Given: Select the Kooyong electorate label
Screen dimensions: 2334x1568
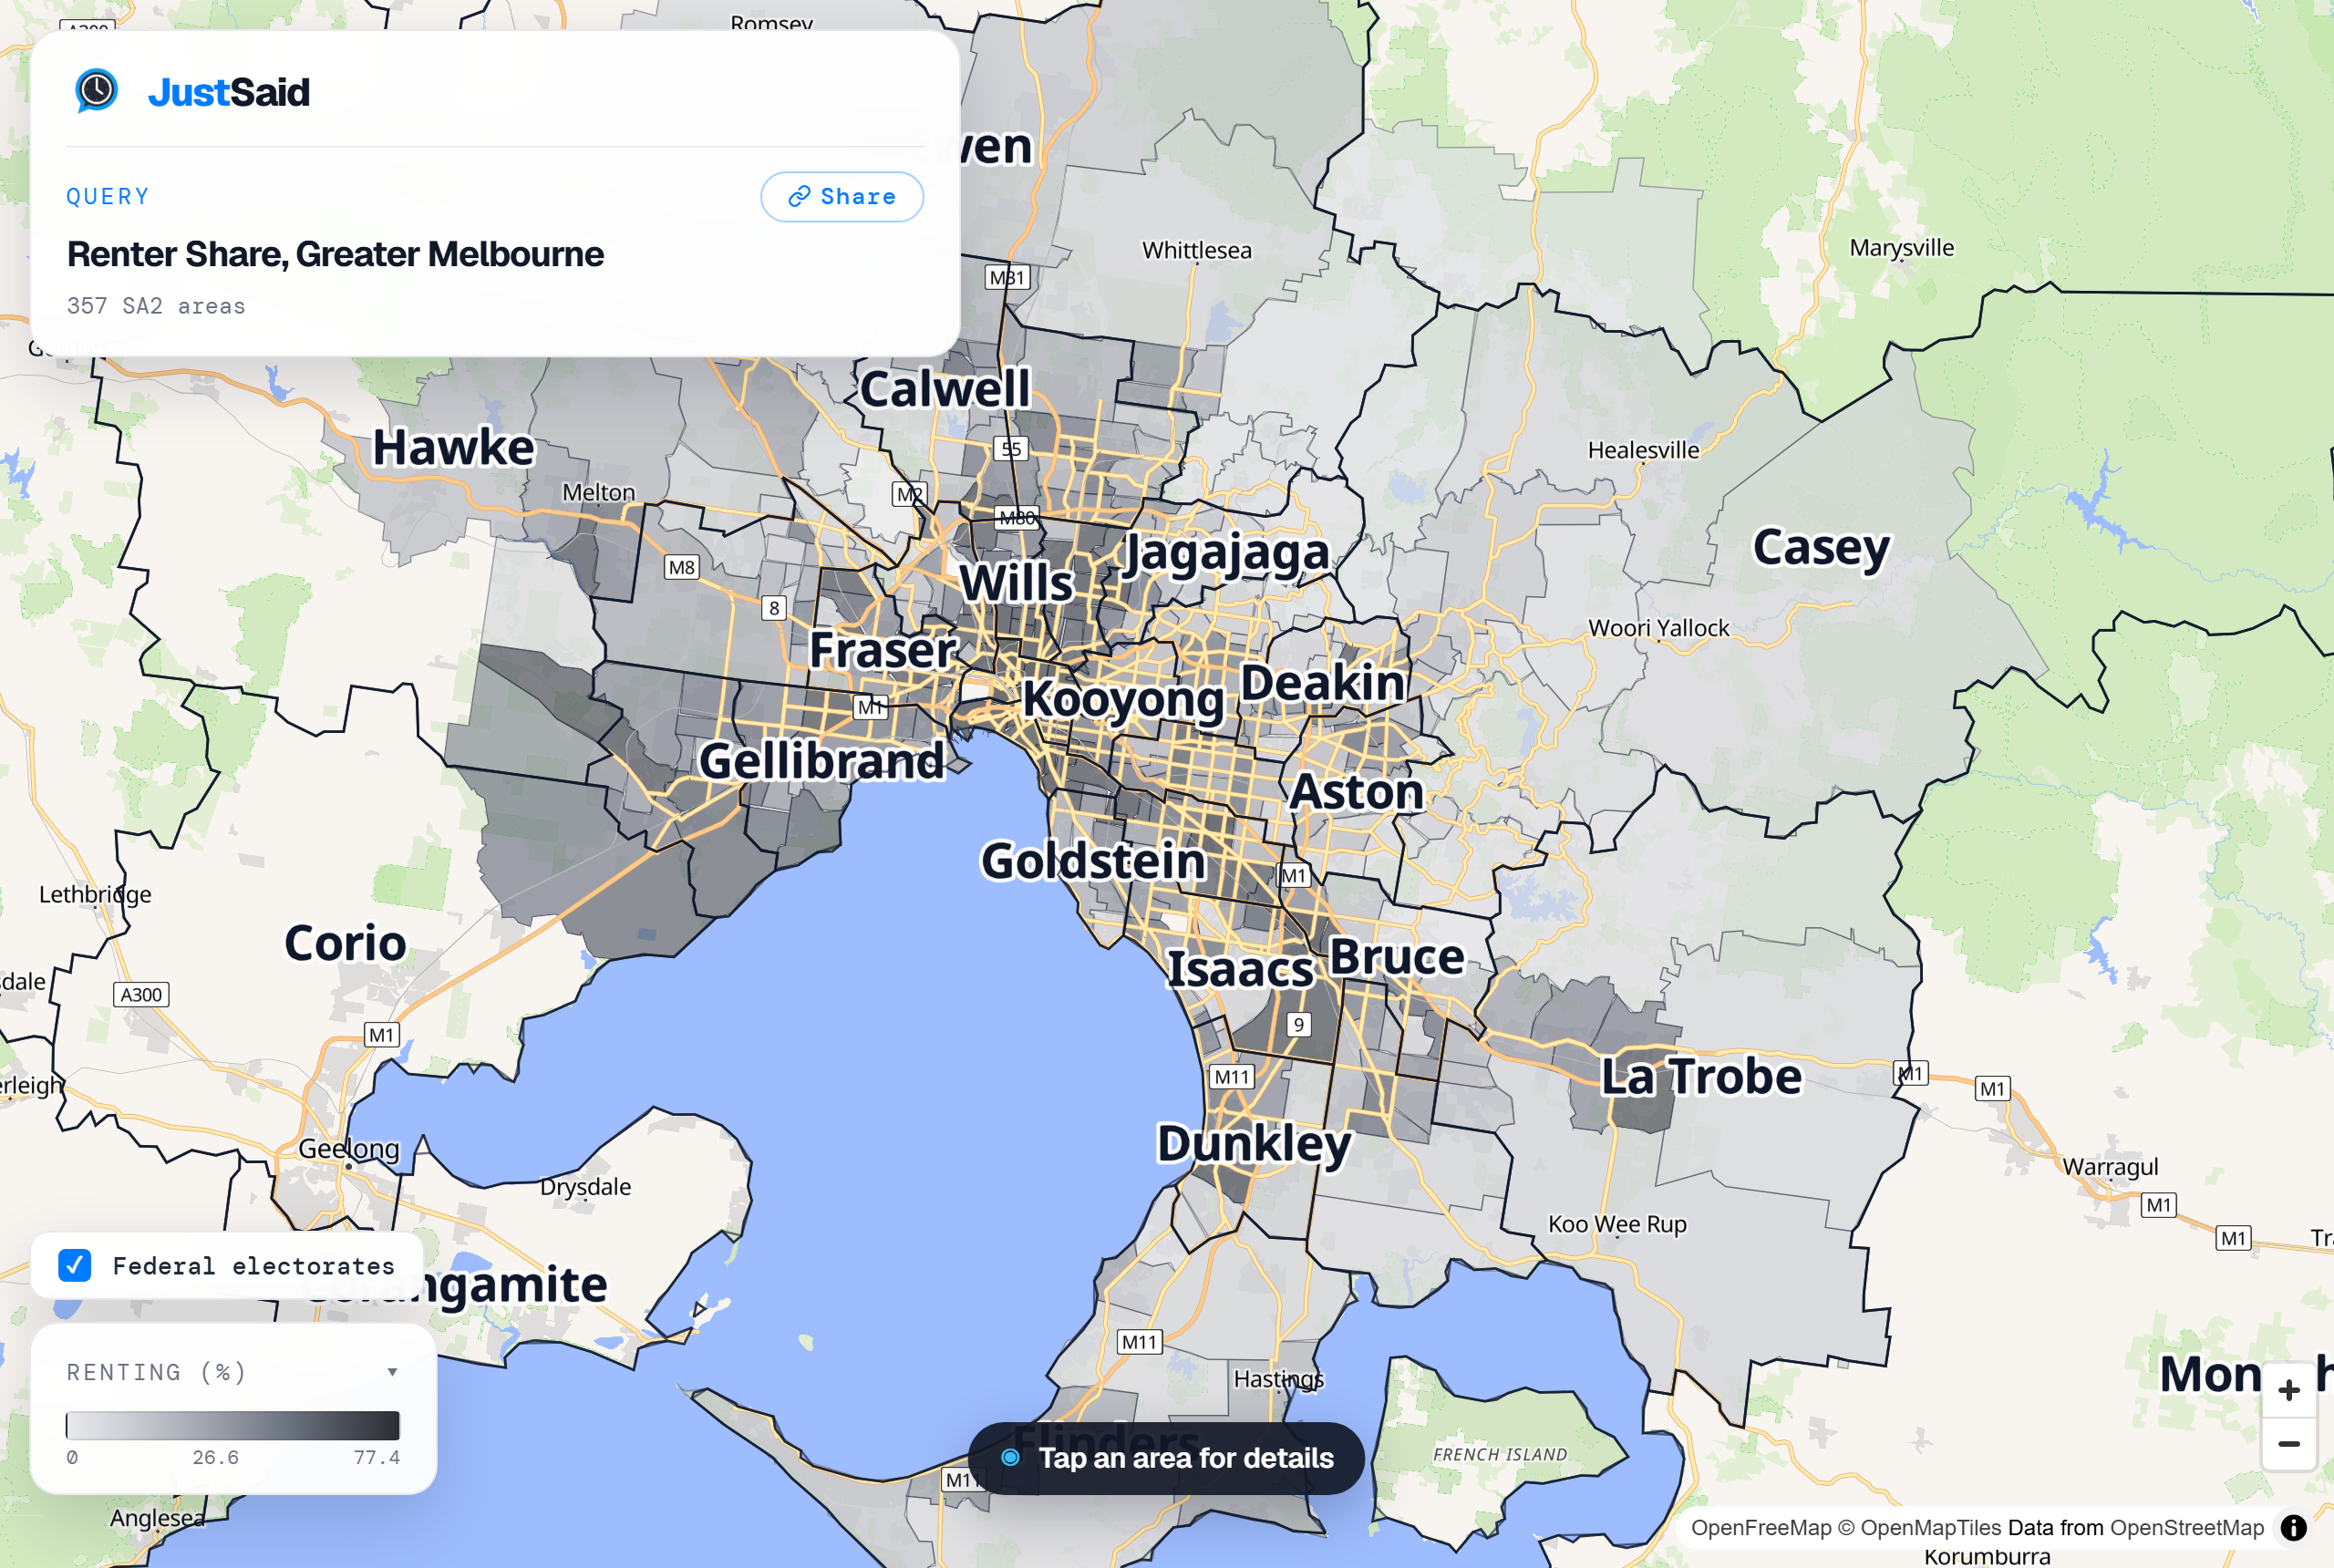Looking at the screenshot, I should (x=1123, y=699).
